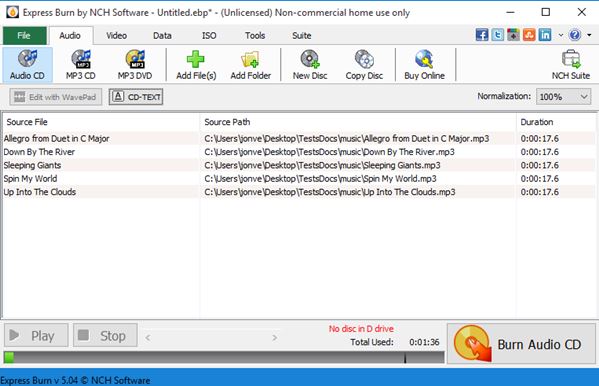Sort by the Duration column header
Viewport: 599px width, 386px height.
tap(555, 122)
